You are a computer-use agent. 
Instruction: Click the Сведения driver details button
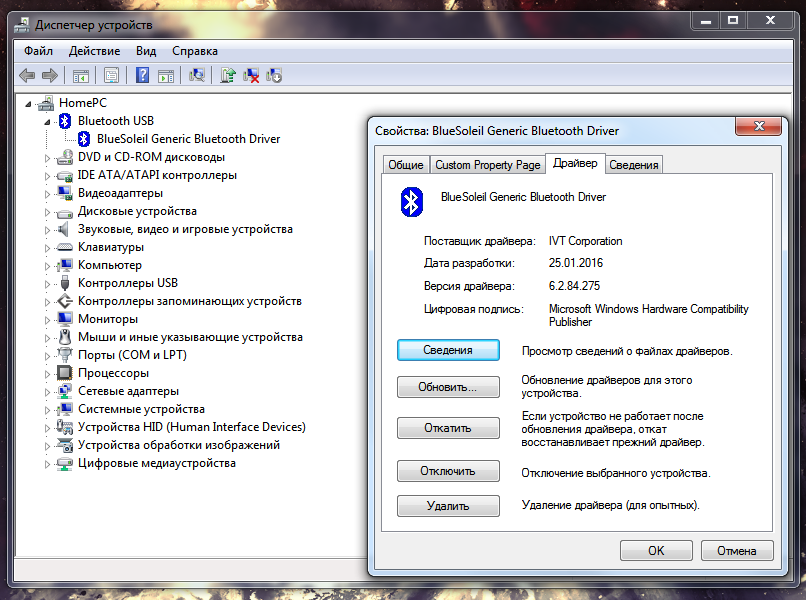point(448,350)
